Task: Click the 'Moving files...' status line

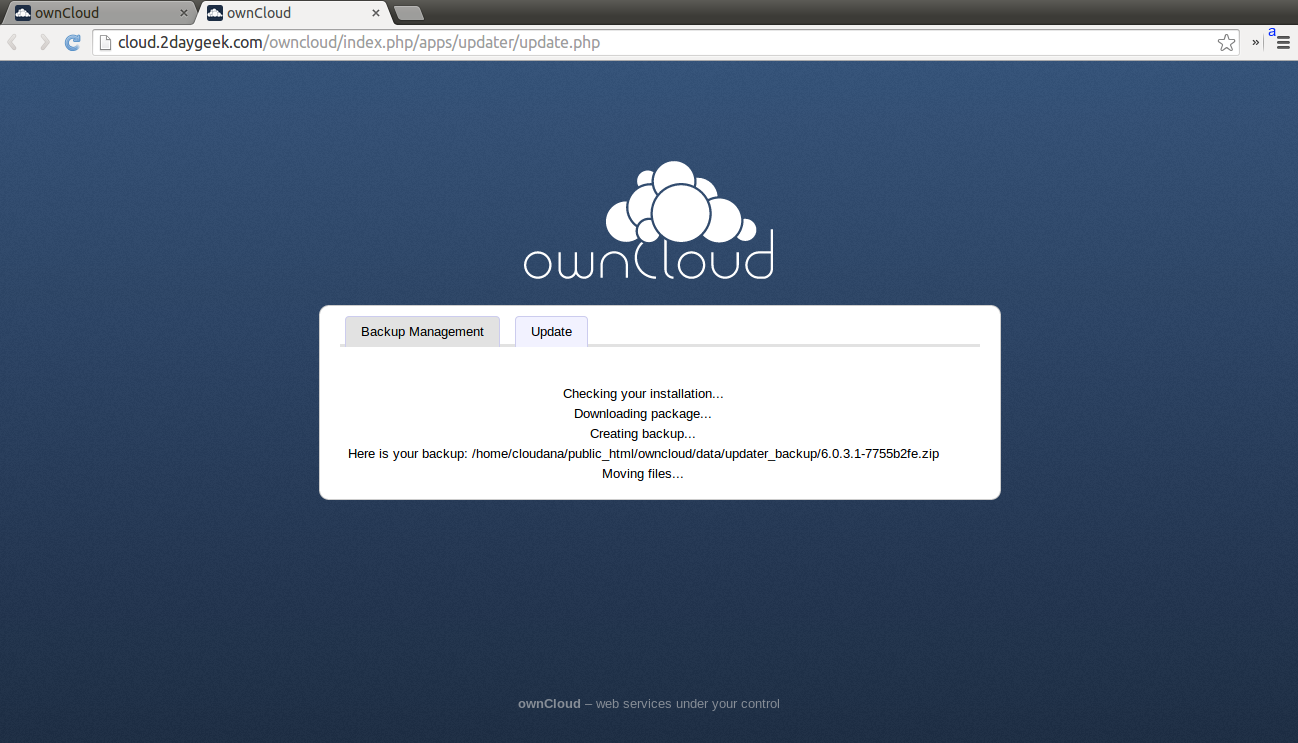Action: tap(643, 474)
